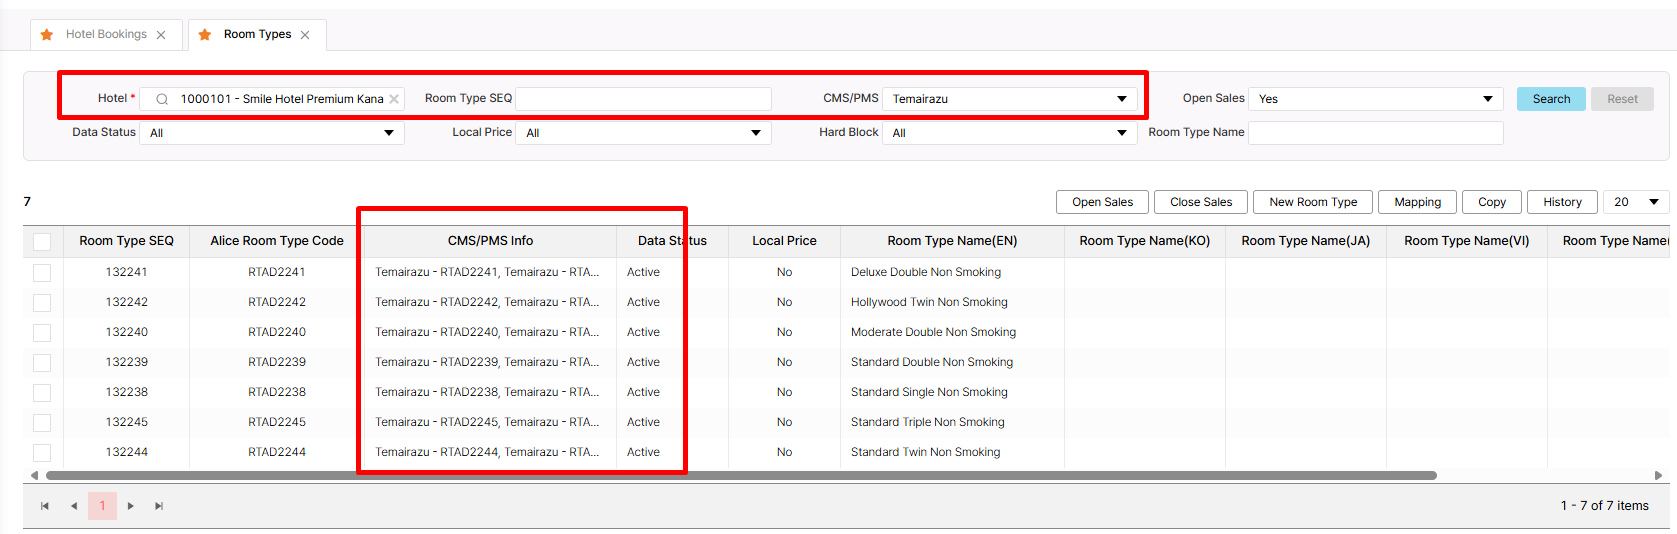Screen dimensions: 1677x534
Task: Jump to the last results page
Action: click(x=159, y=506)
